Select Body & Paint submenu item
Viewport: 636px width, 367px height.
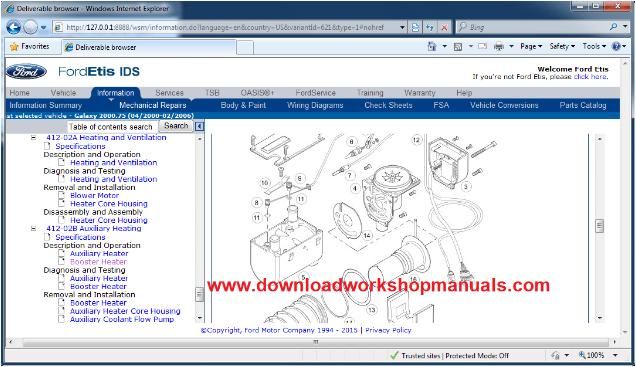click(243, 105)
